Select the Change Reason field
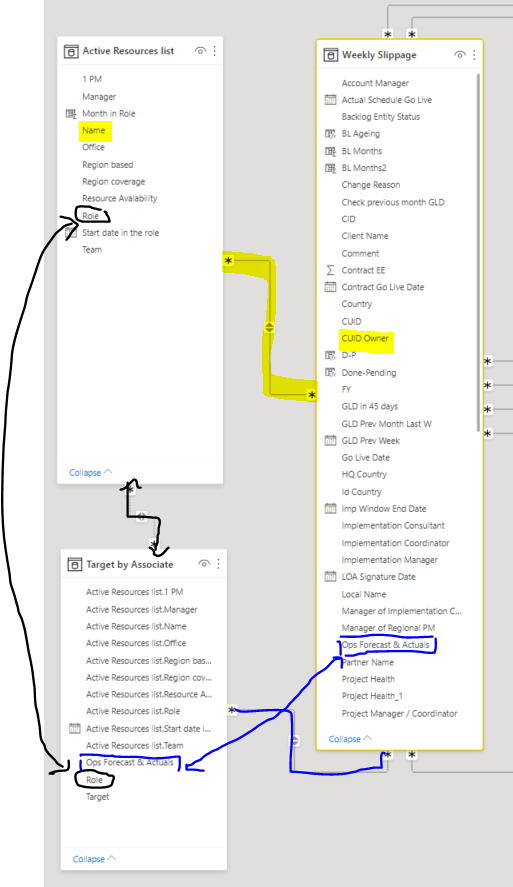Image resolution: width=513 pixels, height=887 pixels. click(x=370, y=185)
